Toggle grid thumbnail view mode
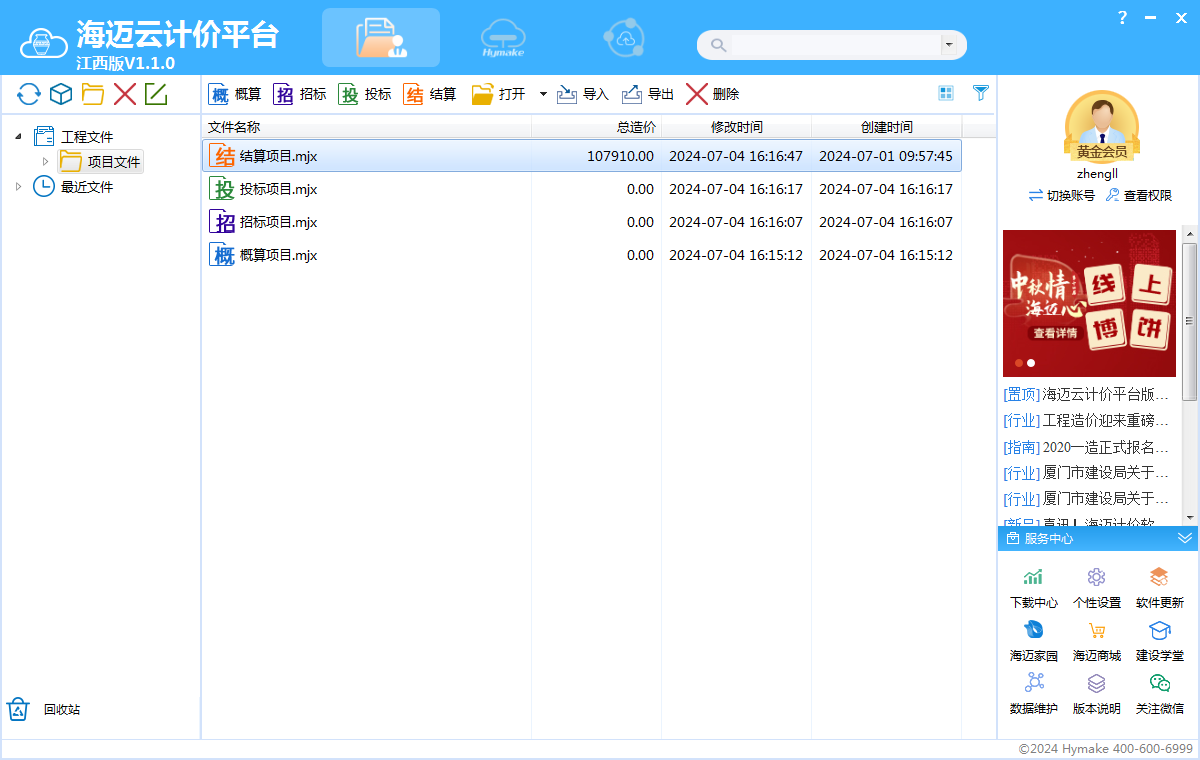Viewport: 1200px width, 760px height. (x=946, y=93)
